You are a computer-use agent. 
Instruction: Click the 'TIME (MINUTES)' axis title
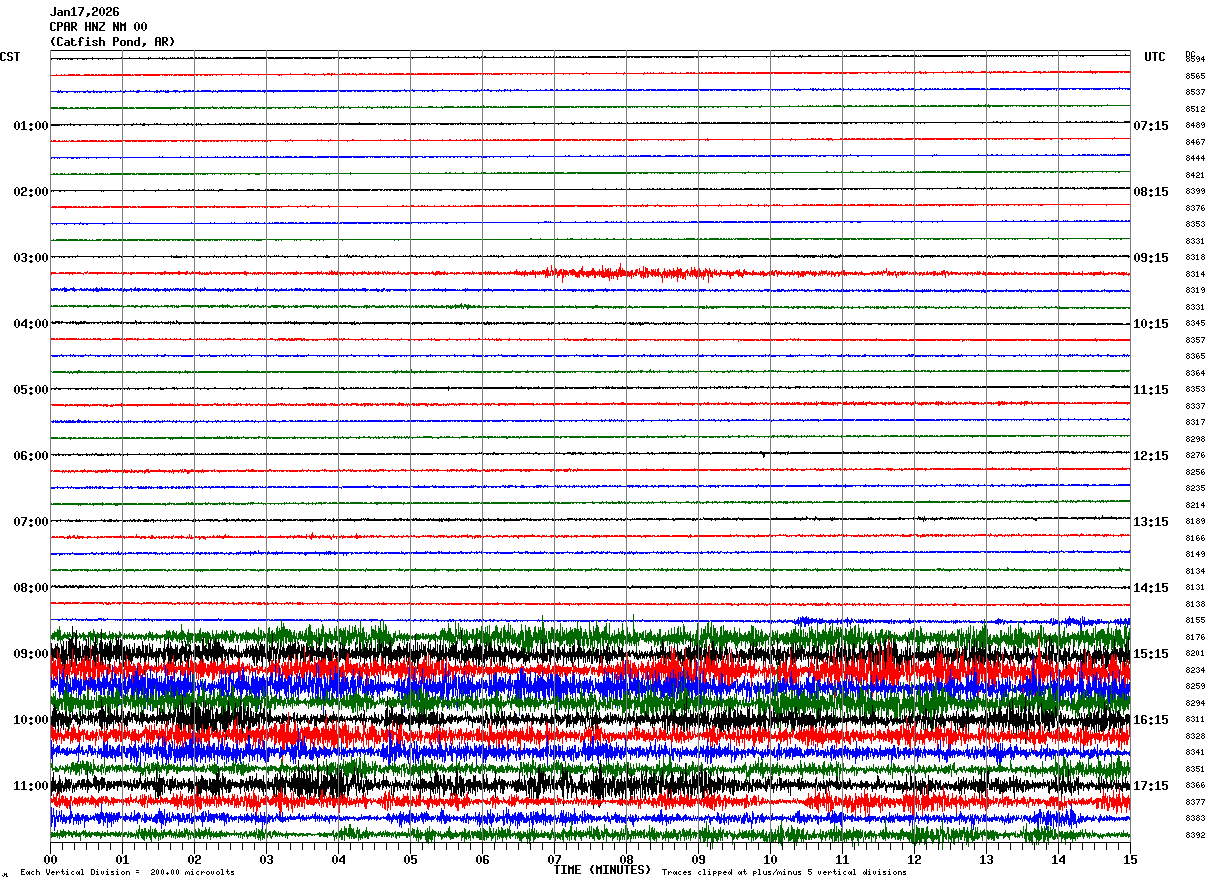pyautogui.click(x=602, y=870)
